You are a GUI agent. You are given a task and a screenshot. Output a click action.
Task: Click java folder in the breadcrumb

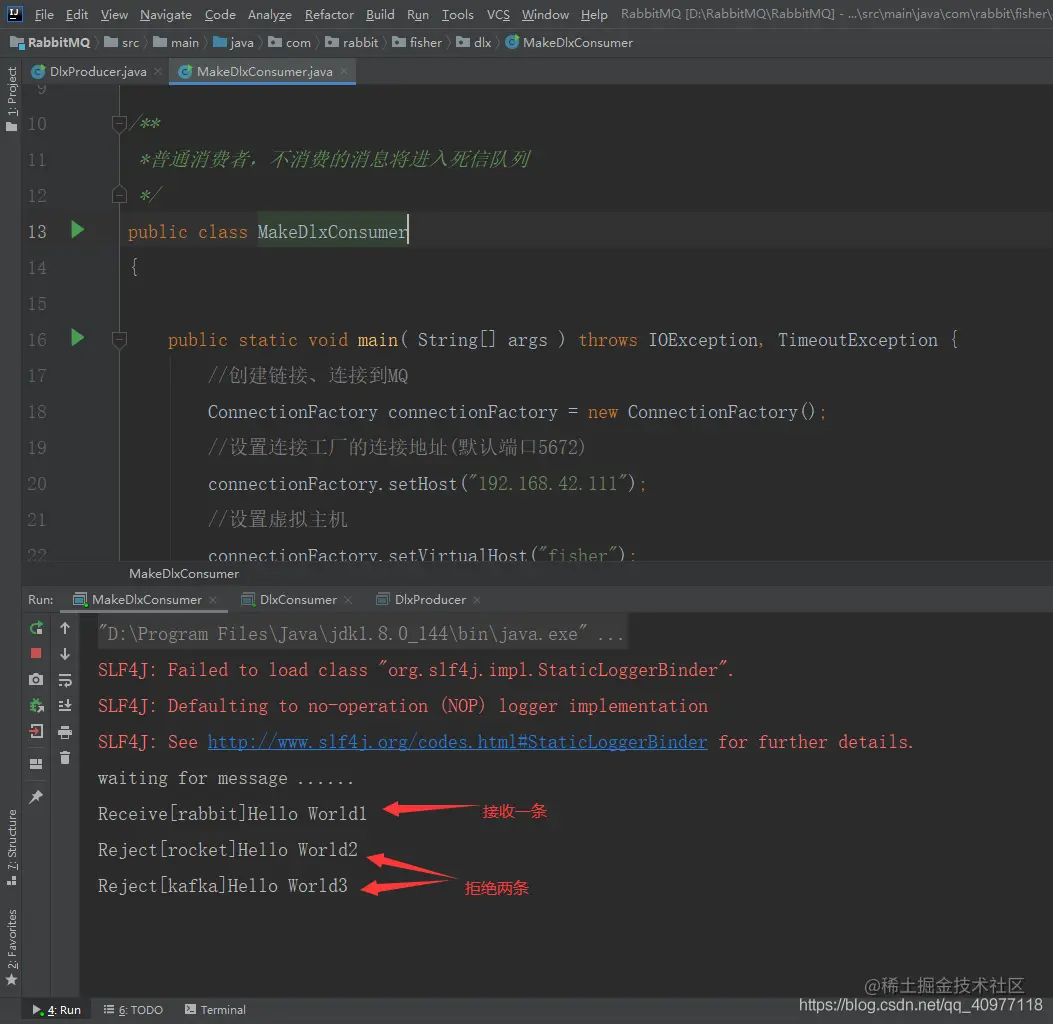click(234, 42)
